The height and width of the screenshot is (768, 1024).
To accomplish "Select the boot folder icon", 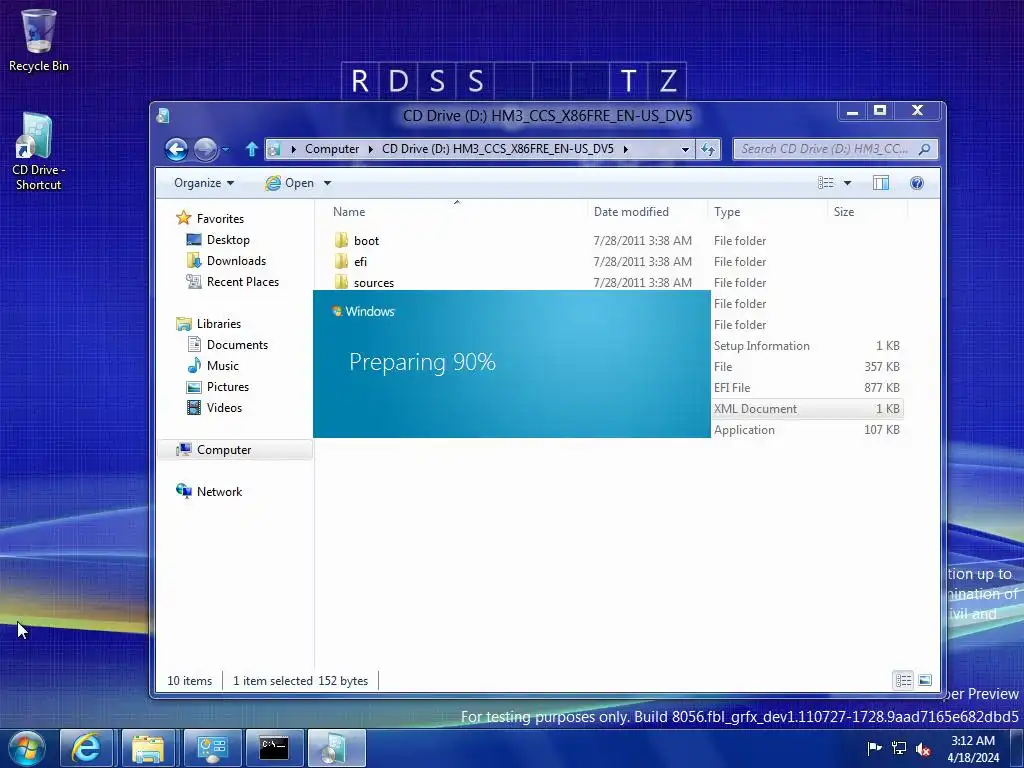I will (341, 240).
